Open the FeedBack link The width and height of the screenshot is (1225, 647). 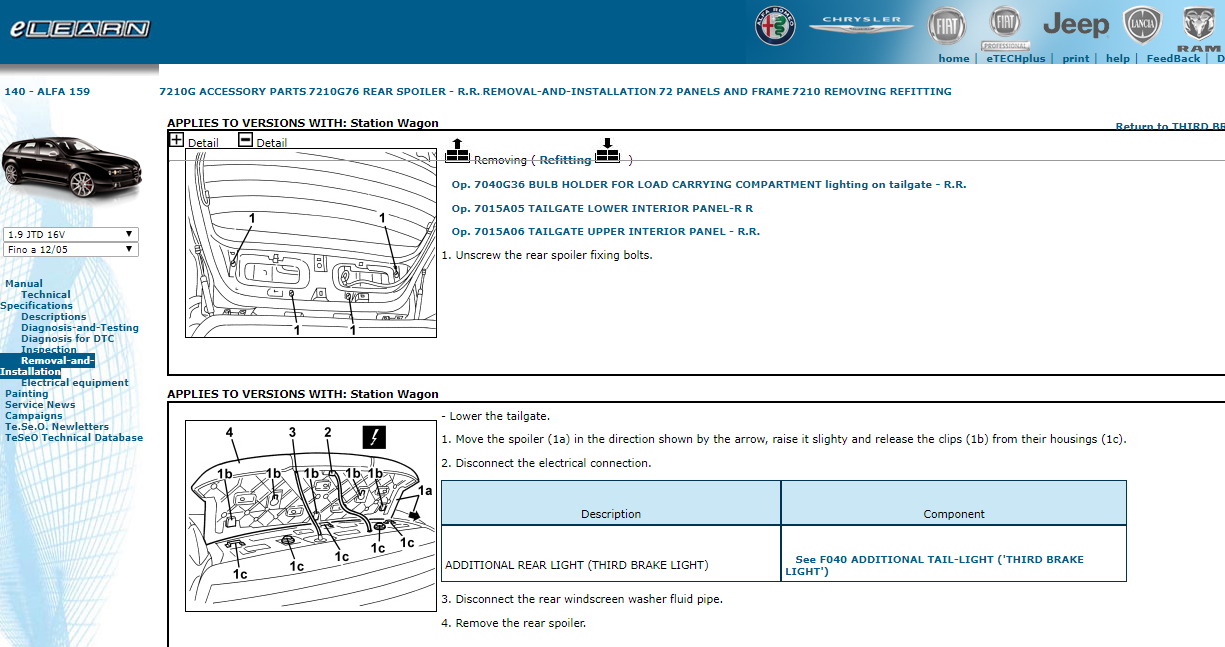pos(1173,58)
